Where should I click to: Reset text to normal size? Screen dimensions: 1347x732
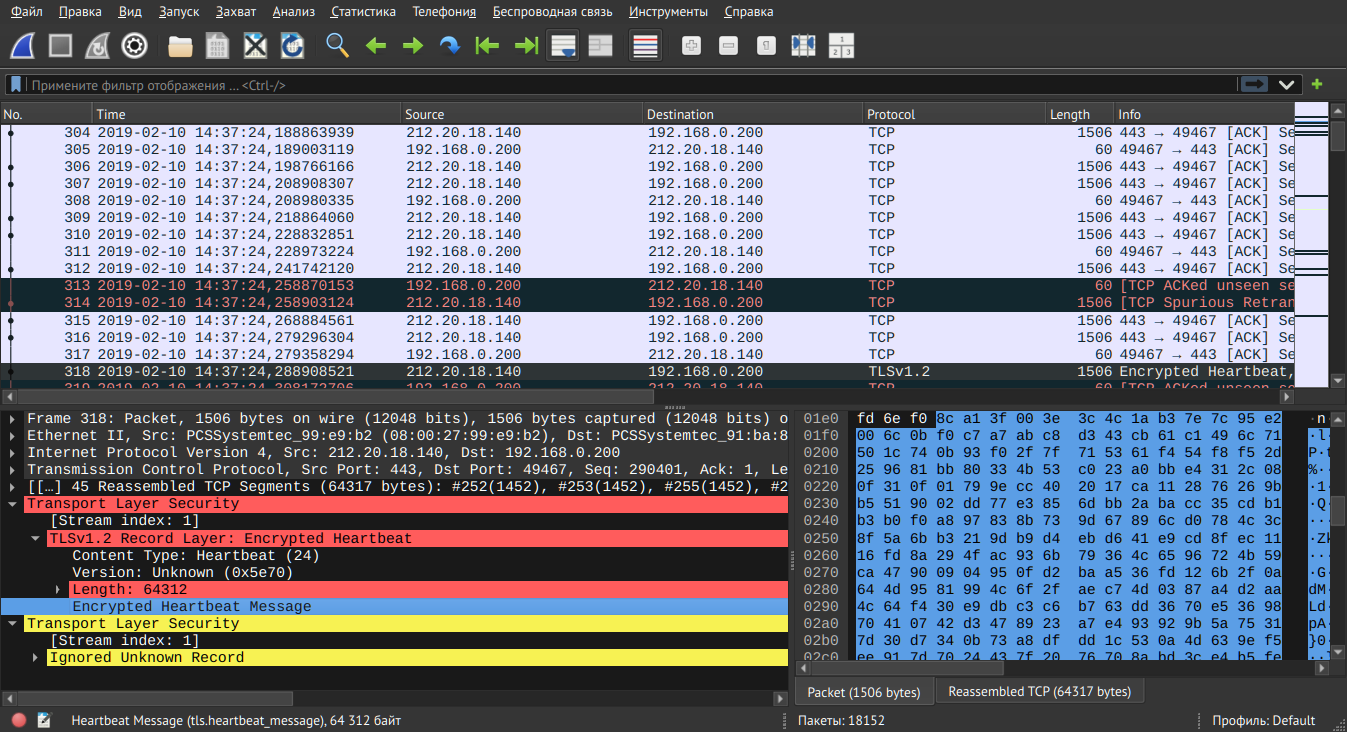pyautogui.click(x=765, y=46)
